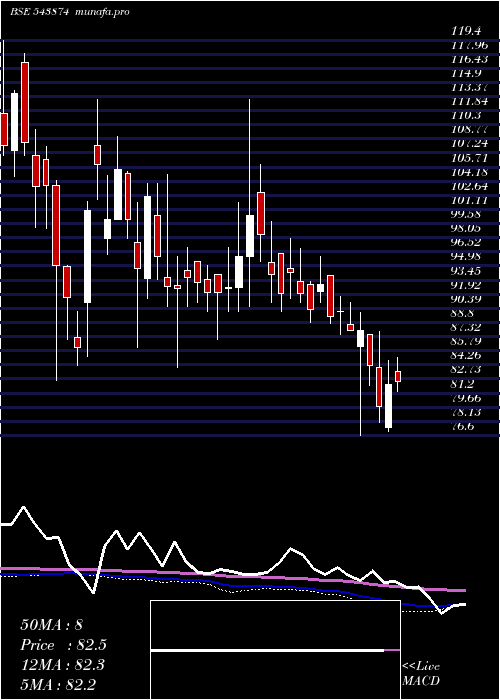Viewport: 500px width, 700px height.
Task: Click the pink moving average line
Action: click(232, 577)
